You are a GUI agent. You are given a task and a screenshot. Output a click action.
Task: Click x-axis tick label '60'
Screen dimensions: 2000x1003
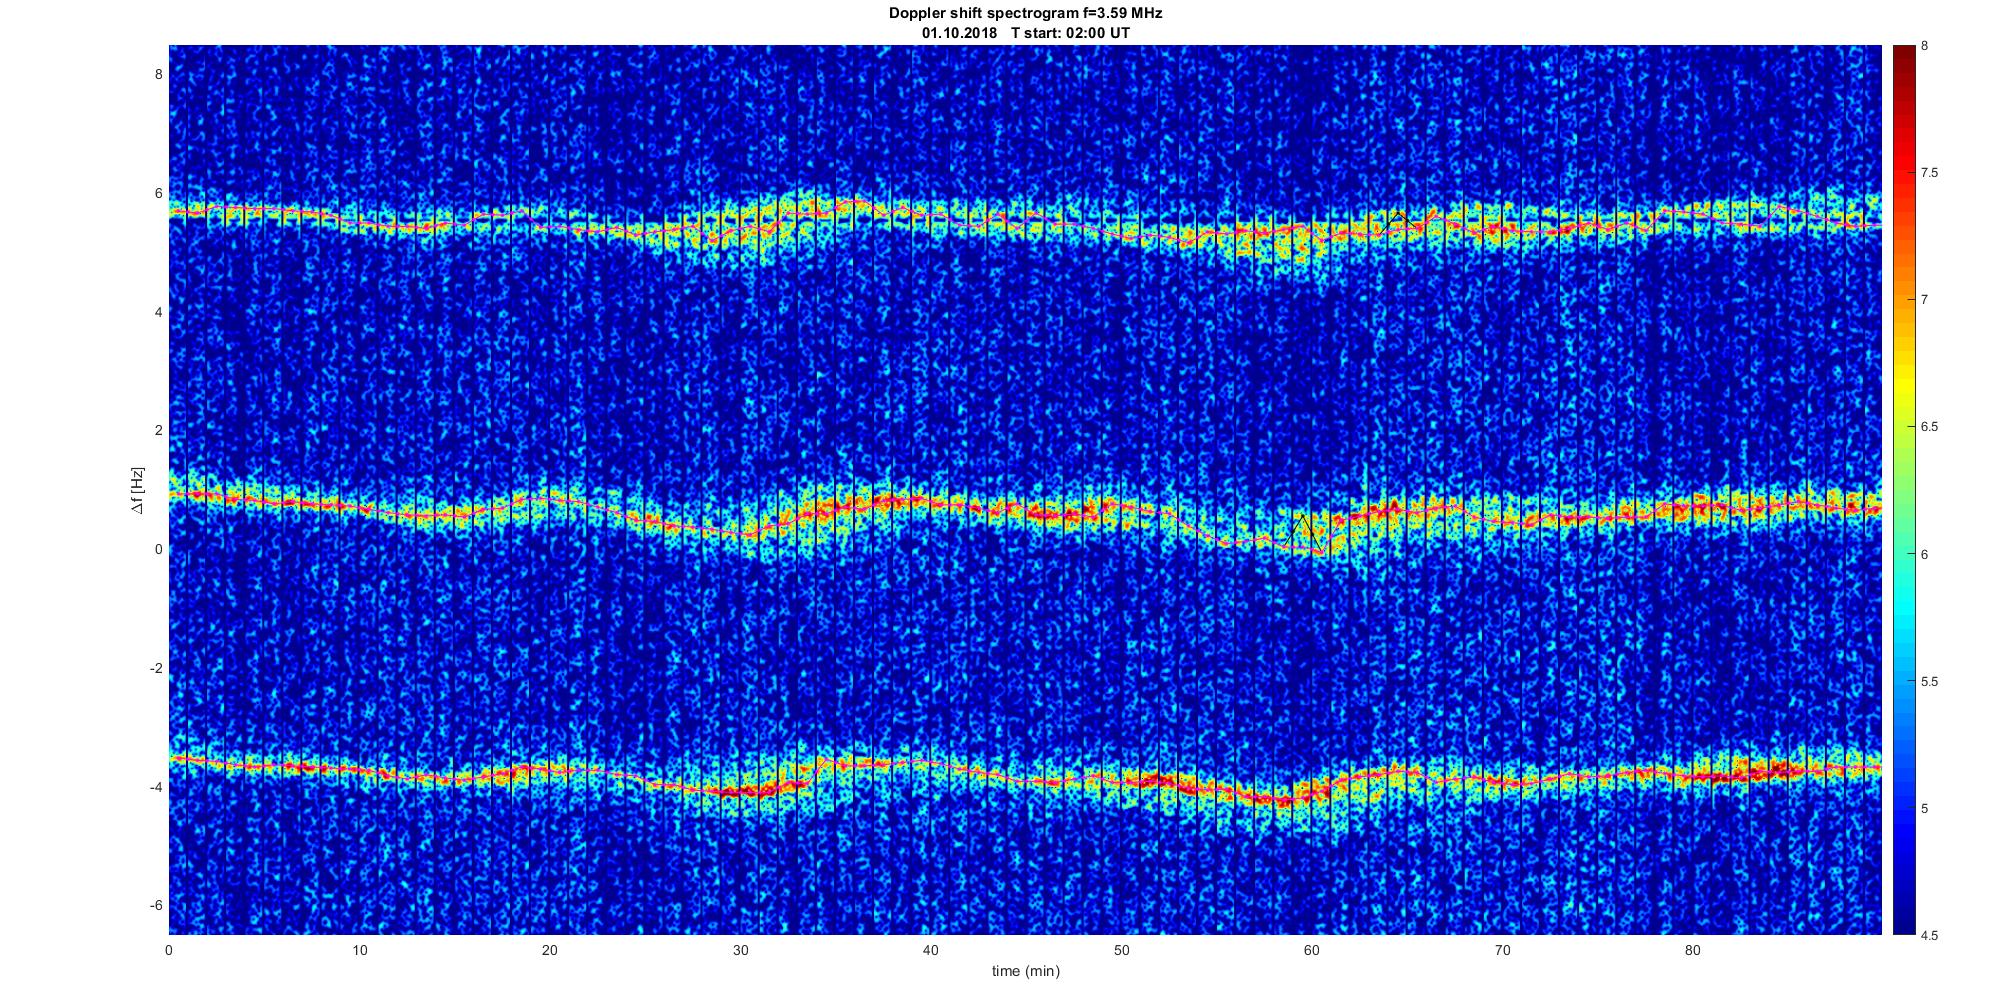tap(1312, 950)
